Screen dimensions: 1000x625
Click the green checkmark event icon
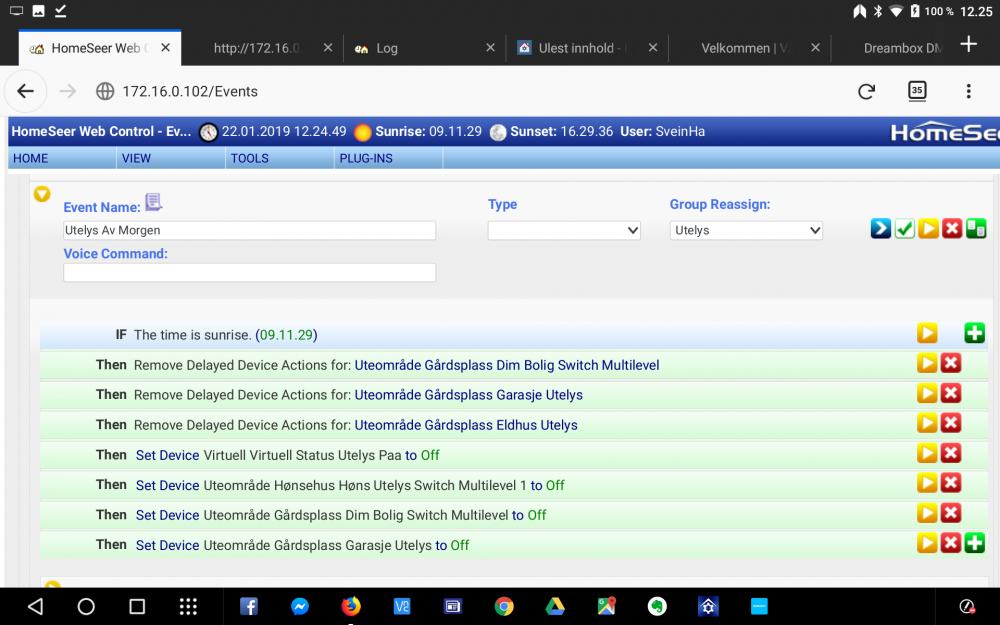[x=904, y=229]
